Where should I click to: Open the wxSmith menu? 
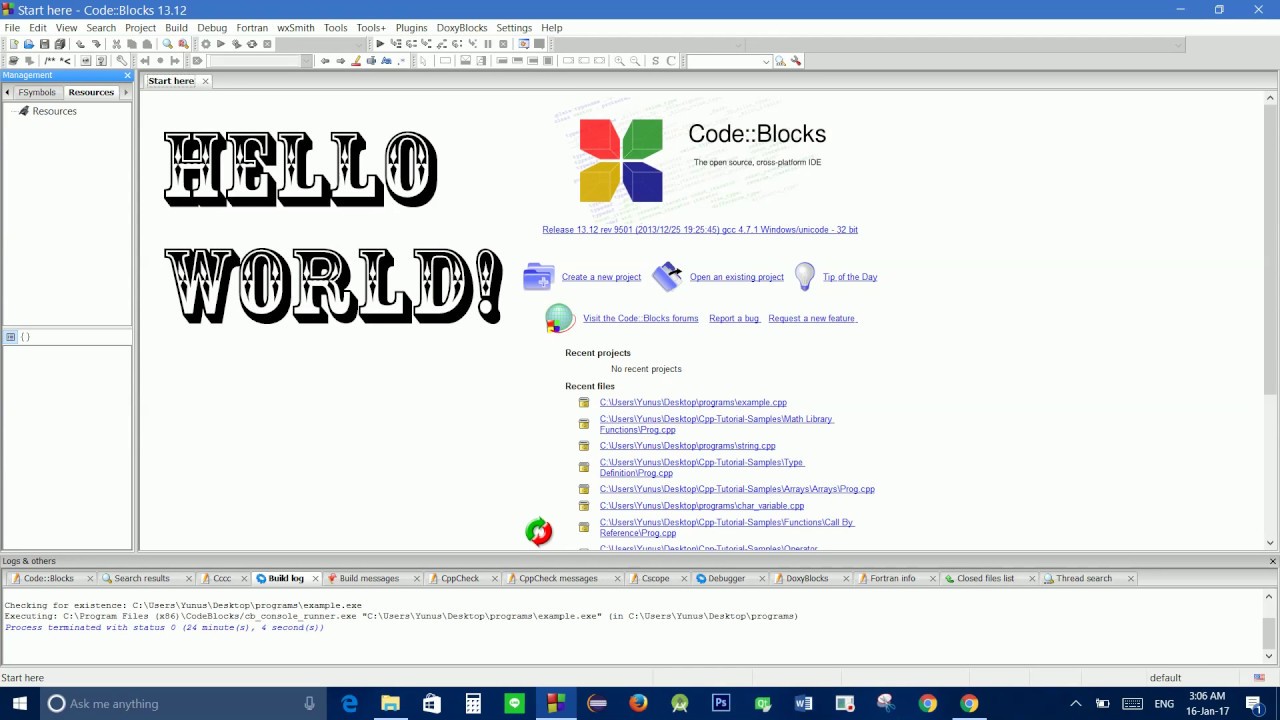pos(295,27)
